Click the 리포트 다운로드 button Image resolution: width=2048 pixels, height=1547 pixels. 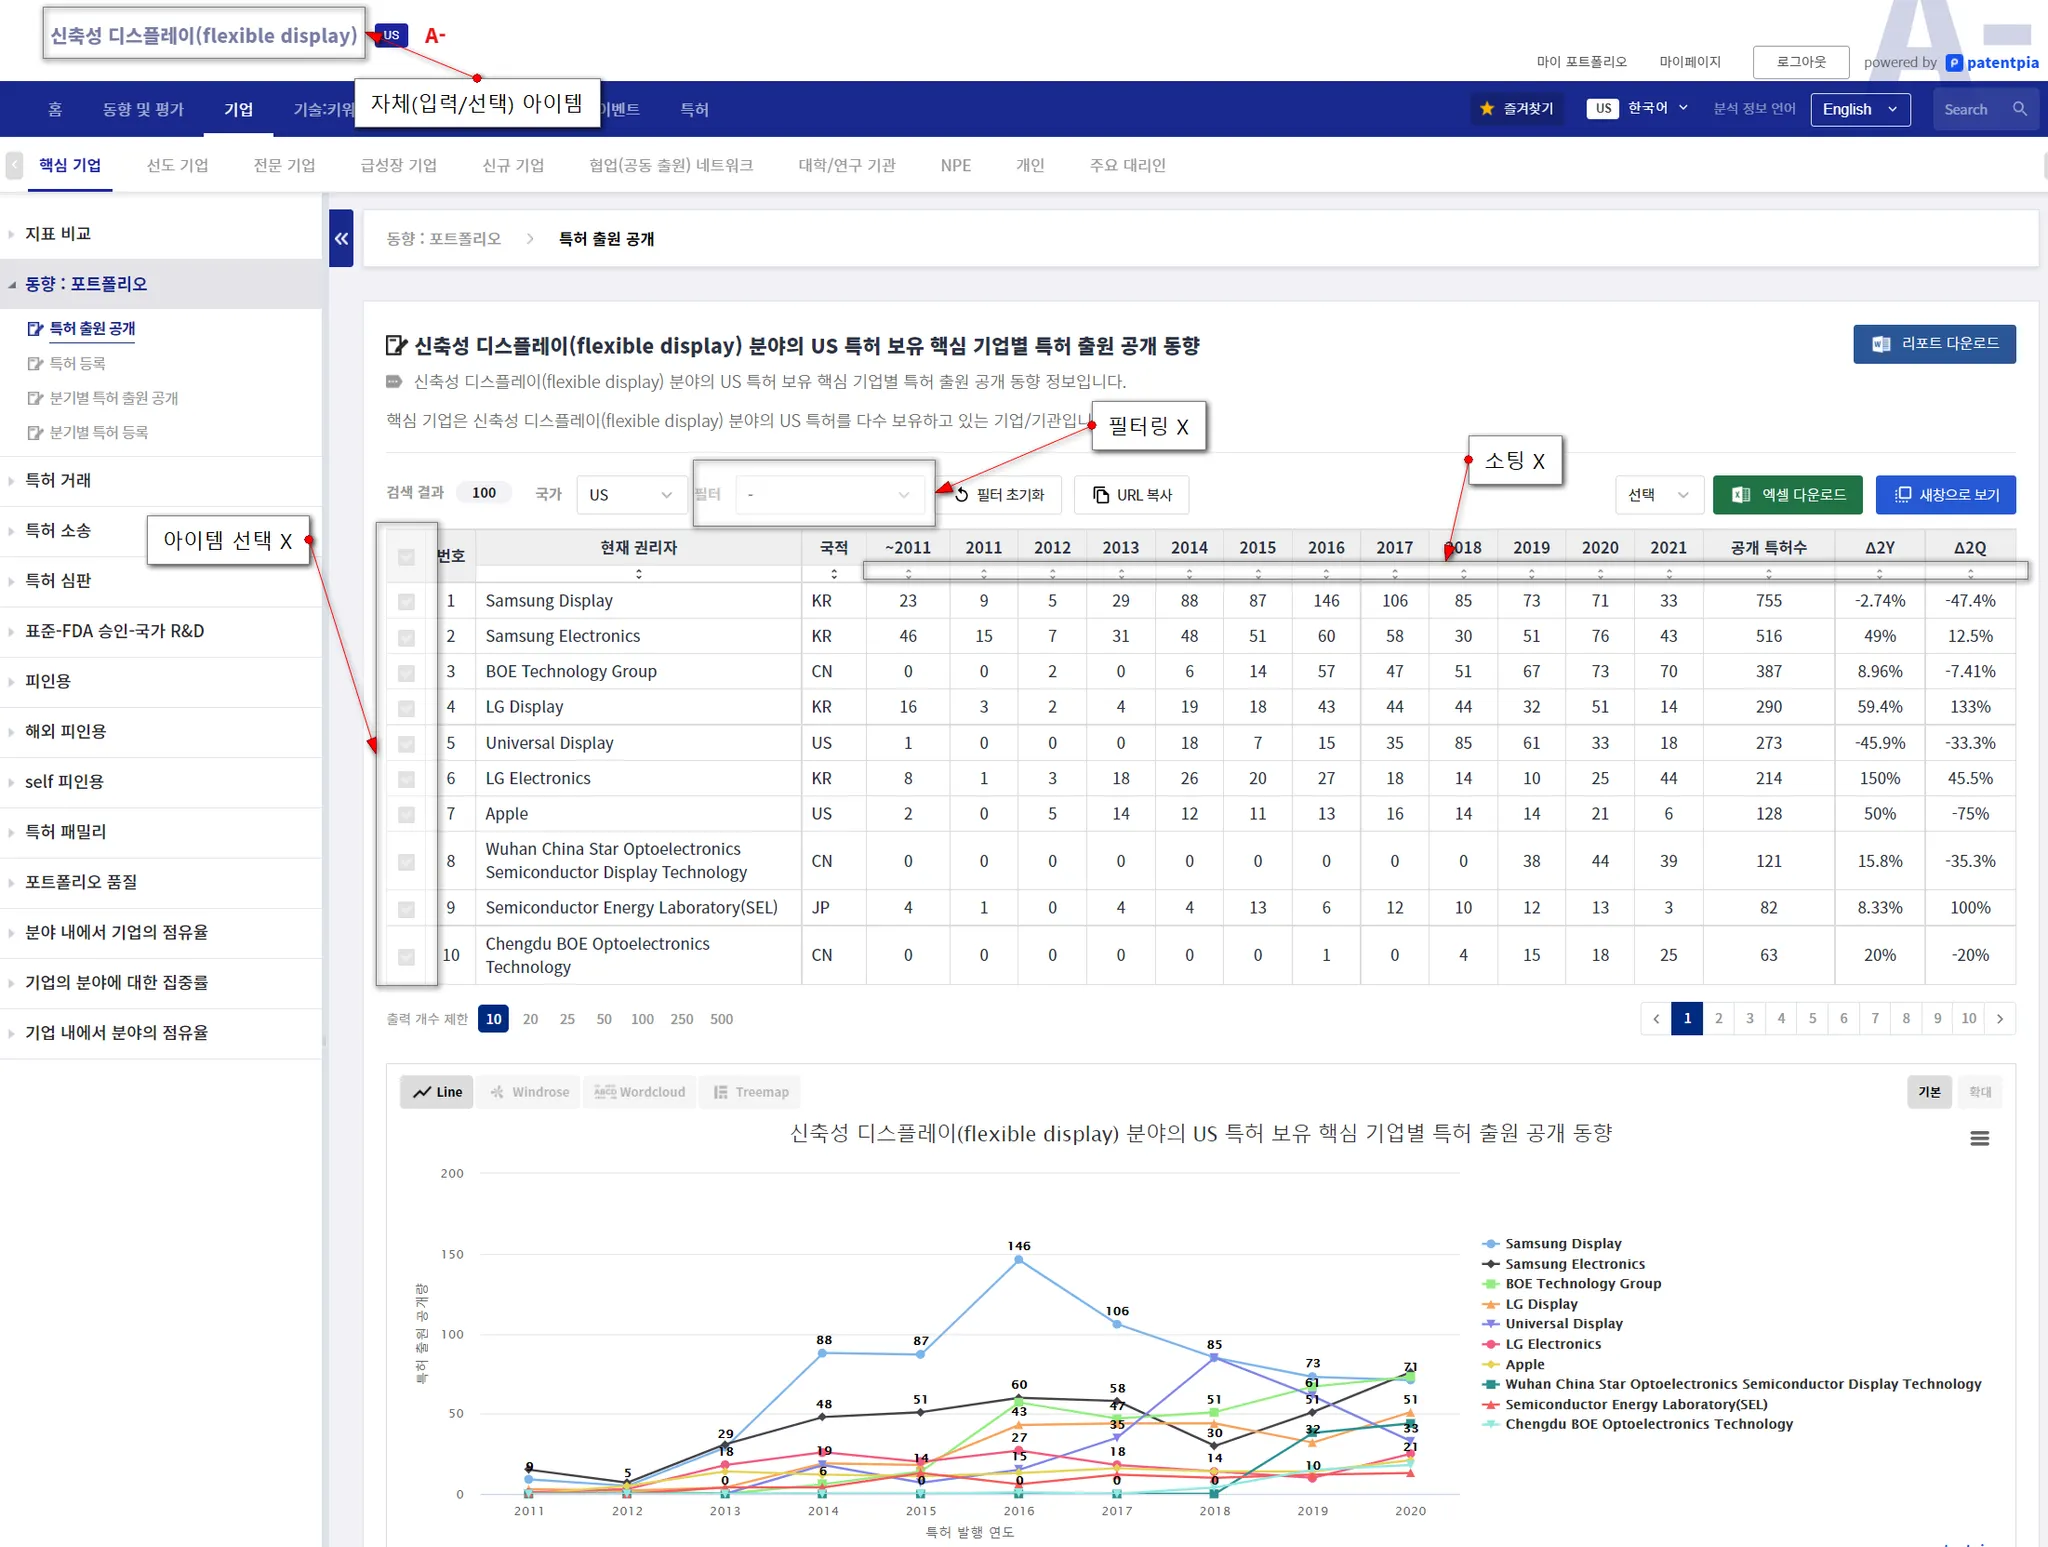tap(1933, 344)
